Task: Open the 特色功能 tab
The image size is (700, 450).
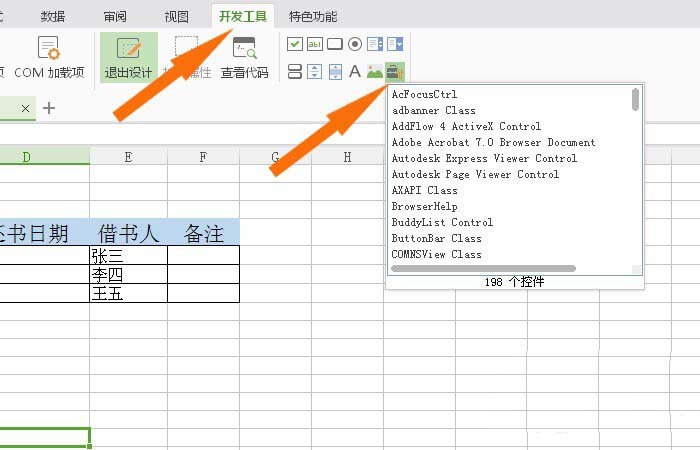Action: 313,16
